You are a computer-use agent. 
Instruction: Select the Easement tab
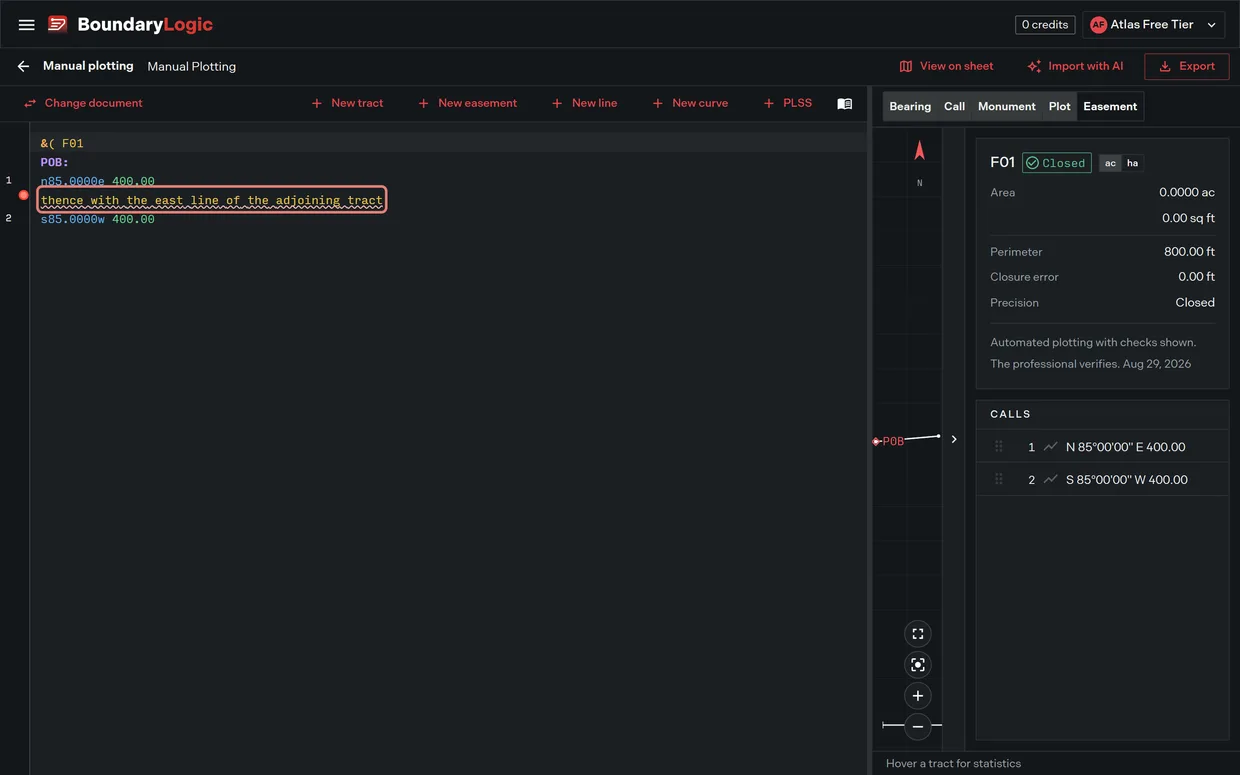click(x=1110, y=106)
